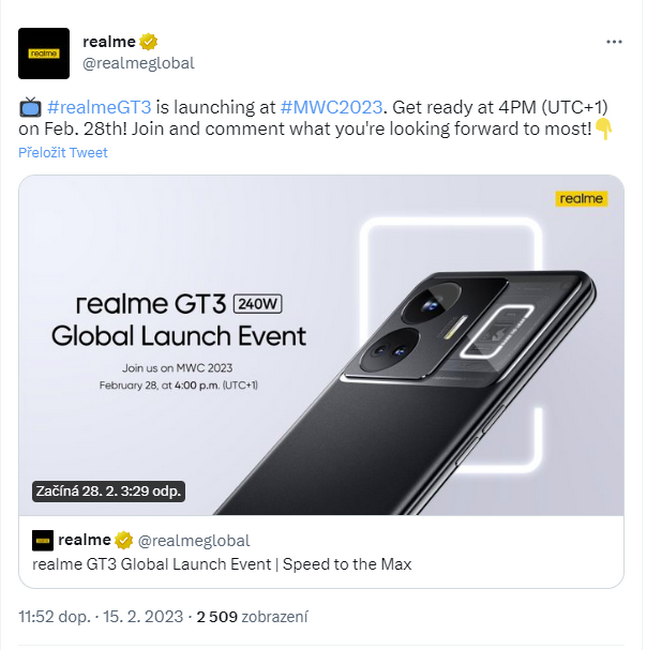Open the @realmeglobal handle under the name
The width and height of the screenshot is (647, 650).
point(138,63)
